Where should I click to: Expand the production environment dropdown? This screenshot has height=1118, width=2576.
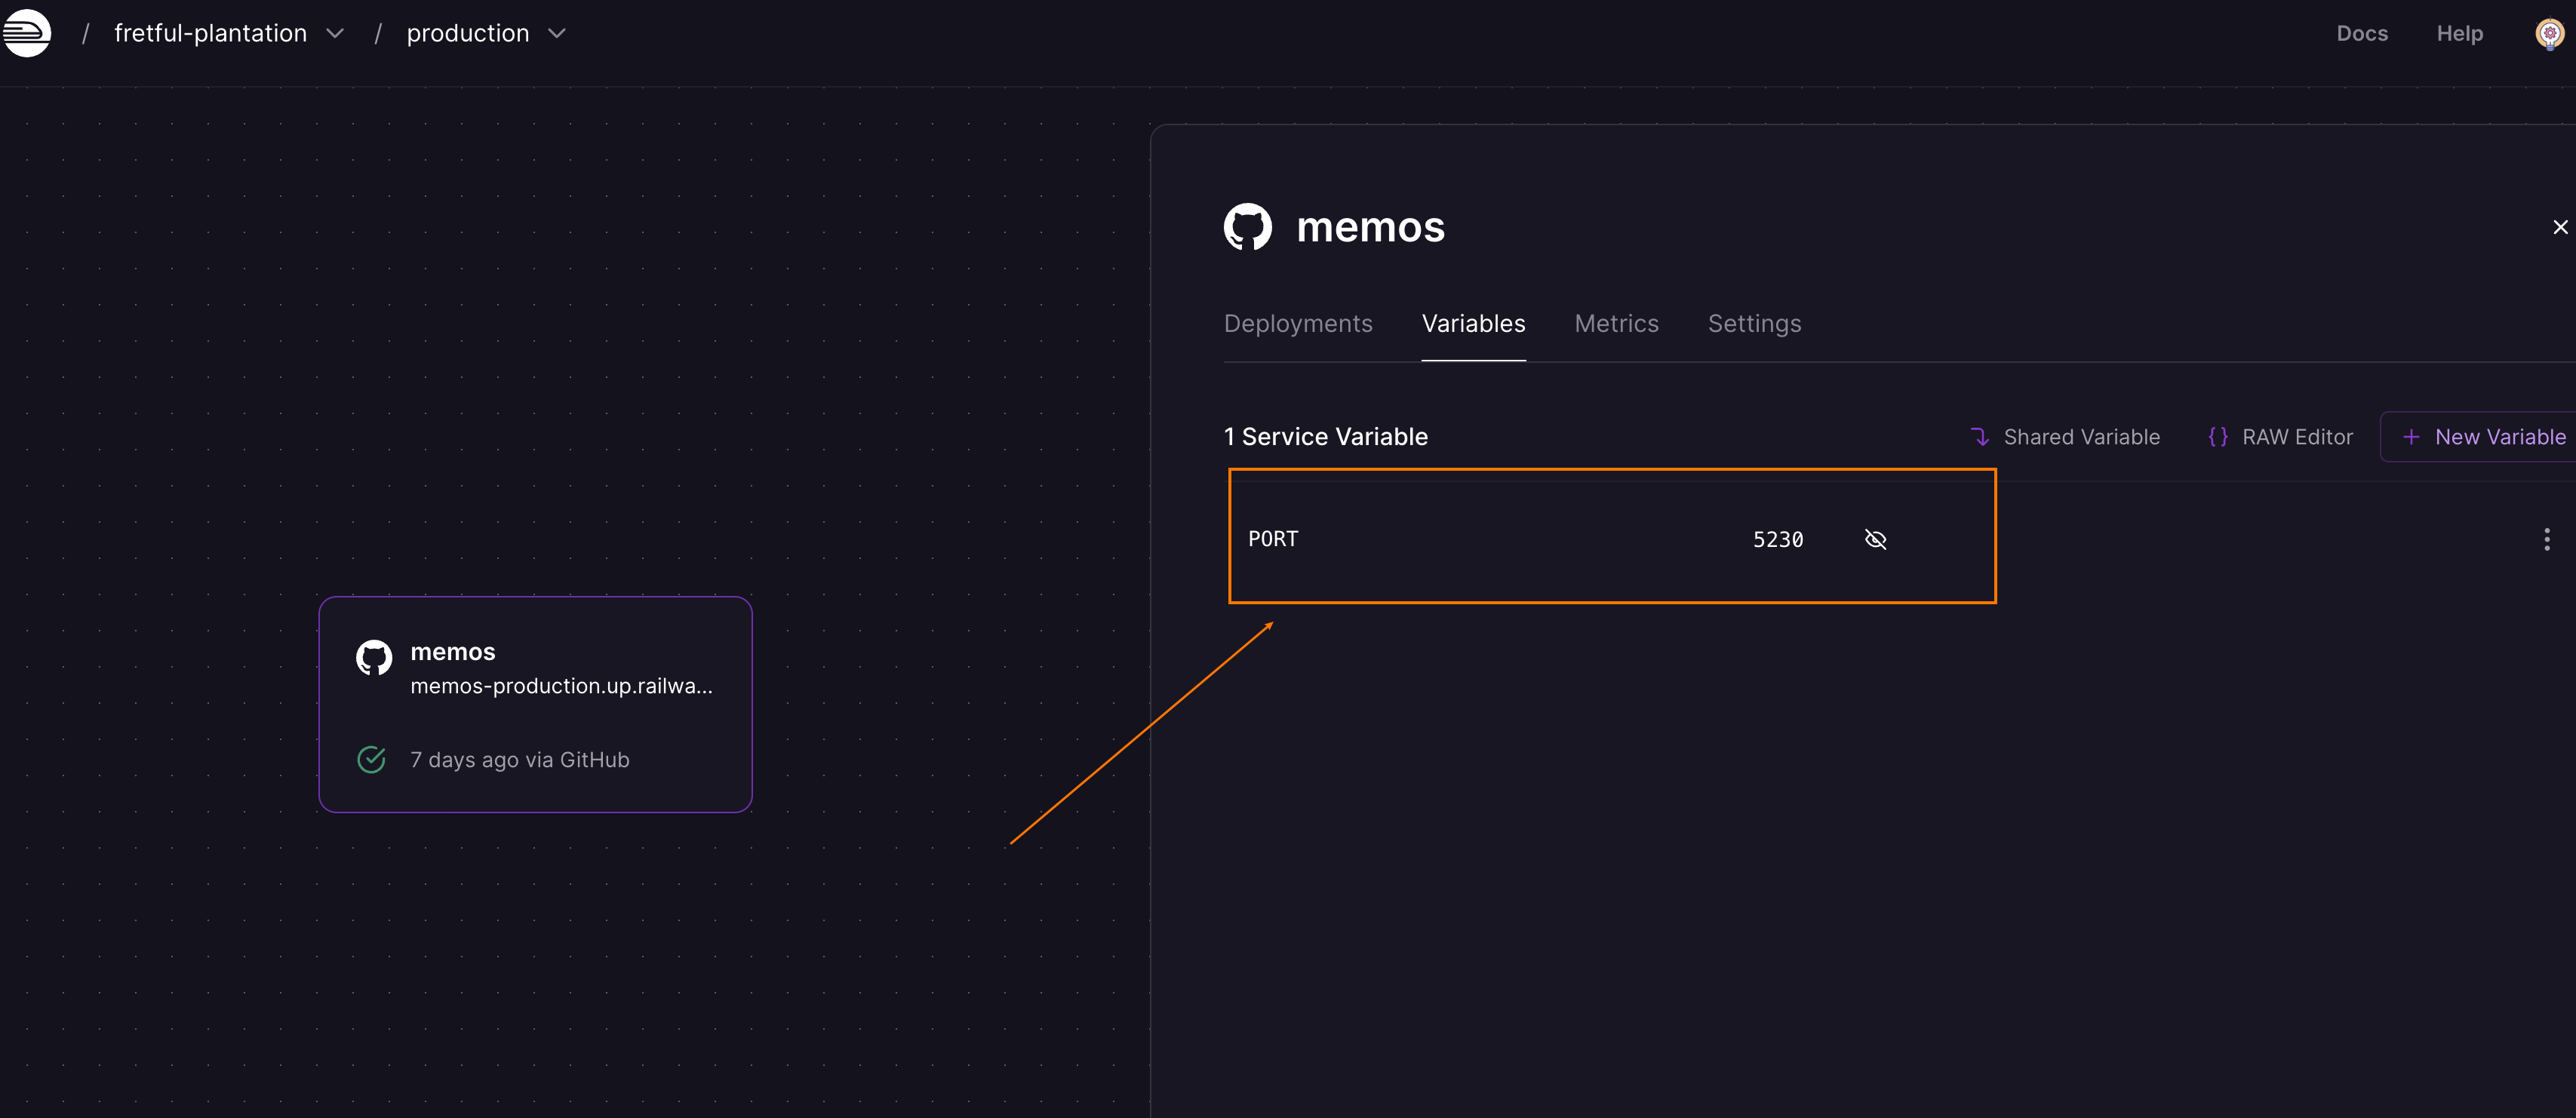[557, 34]
